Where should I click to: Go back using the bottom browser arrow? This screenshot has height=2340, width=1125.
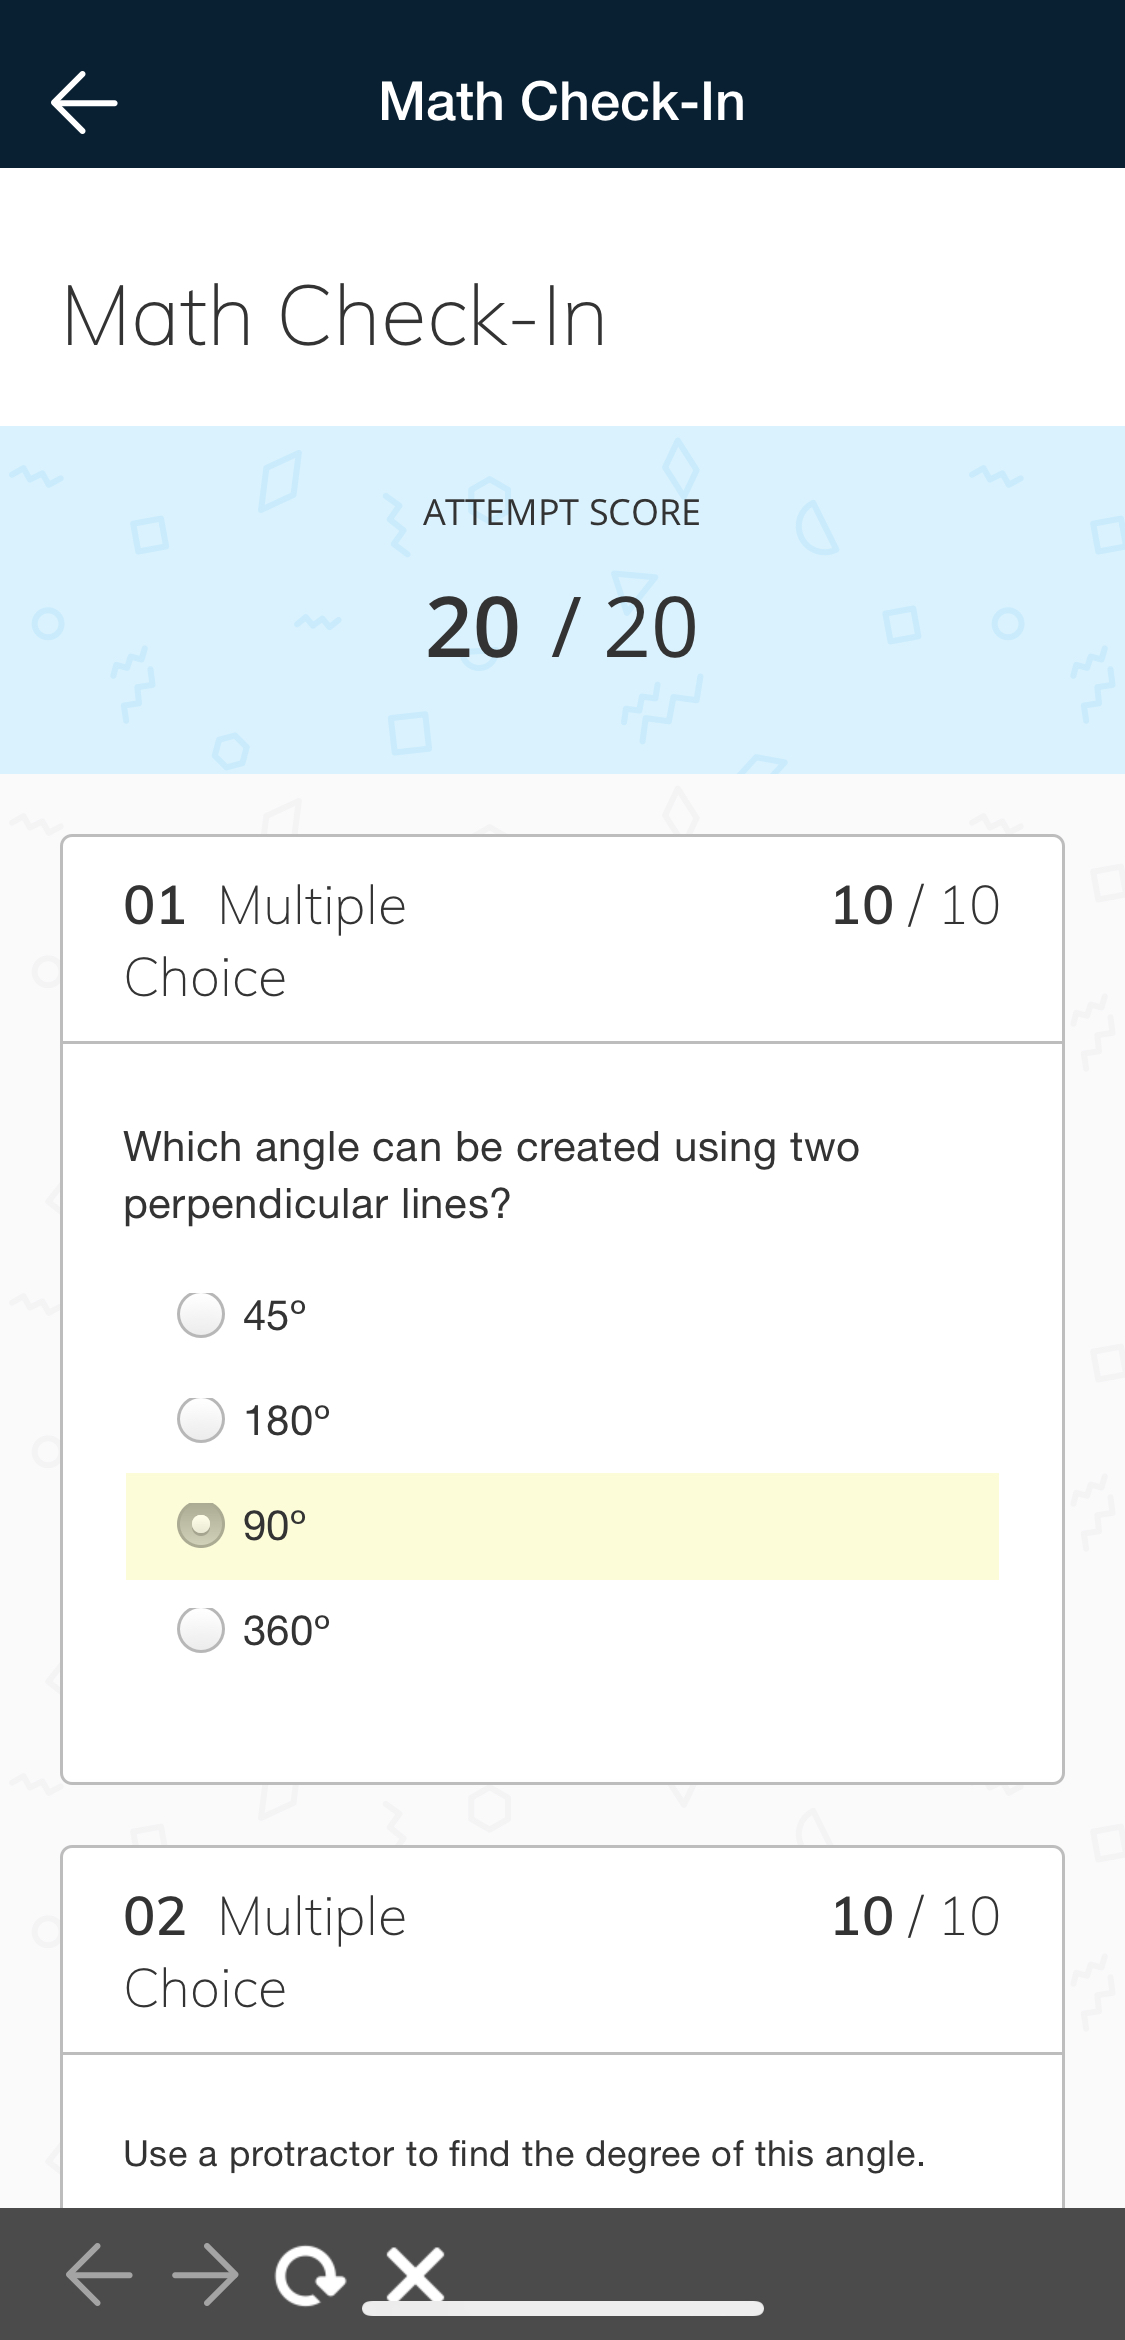(99, 2274)
